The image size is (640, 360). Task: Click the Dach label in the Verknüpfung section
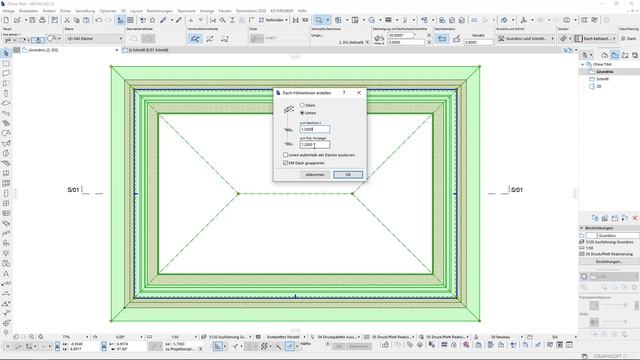[x=631, y=38]
